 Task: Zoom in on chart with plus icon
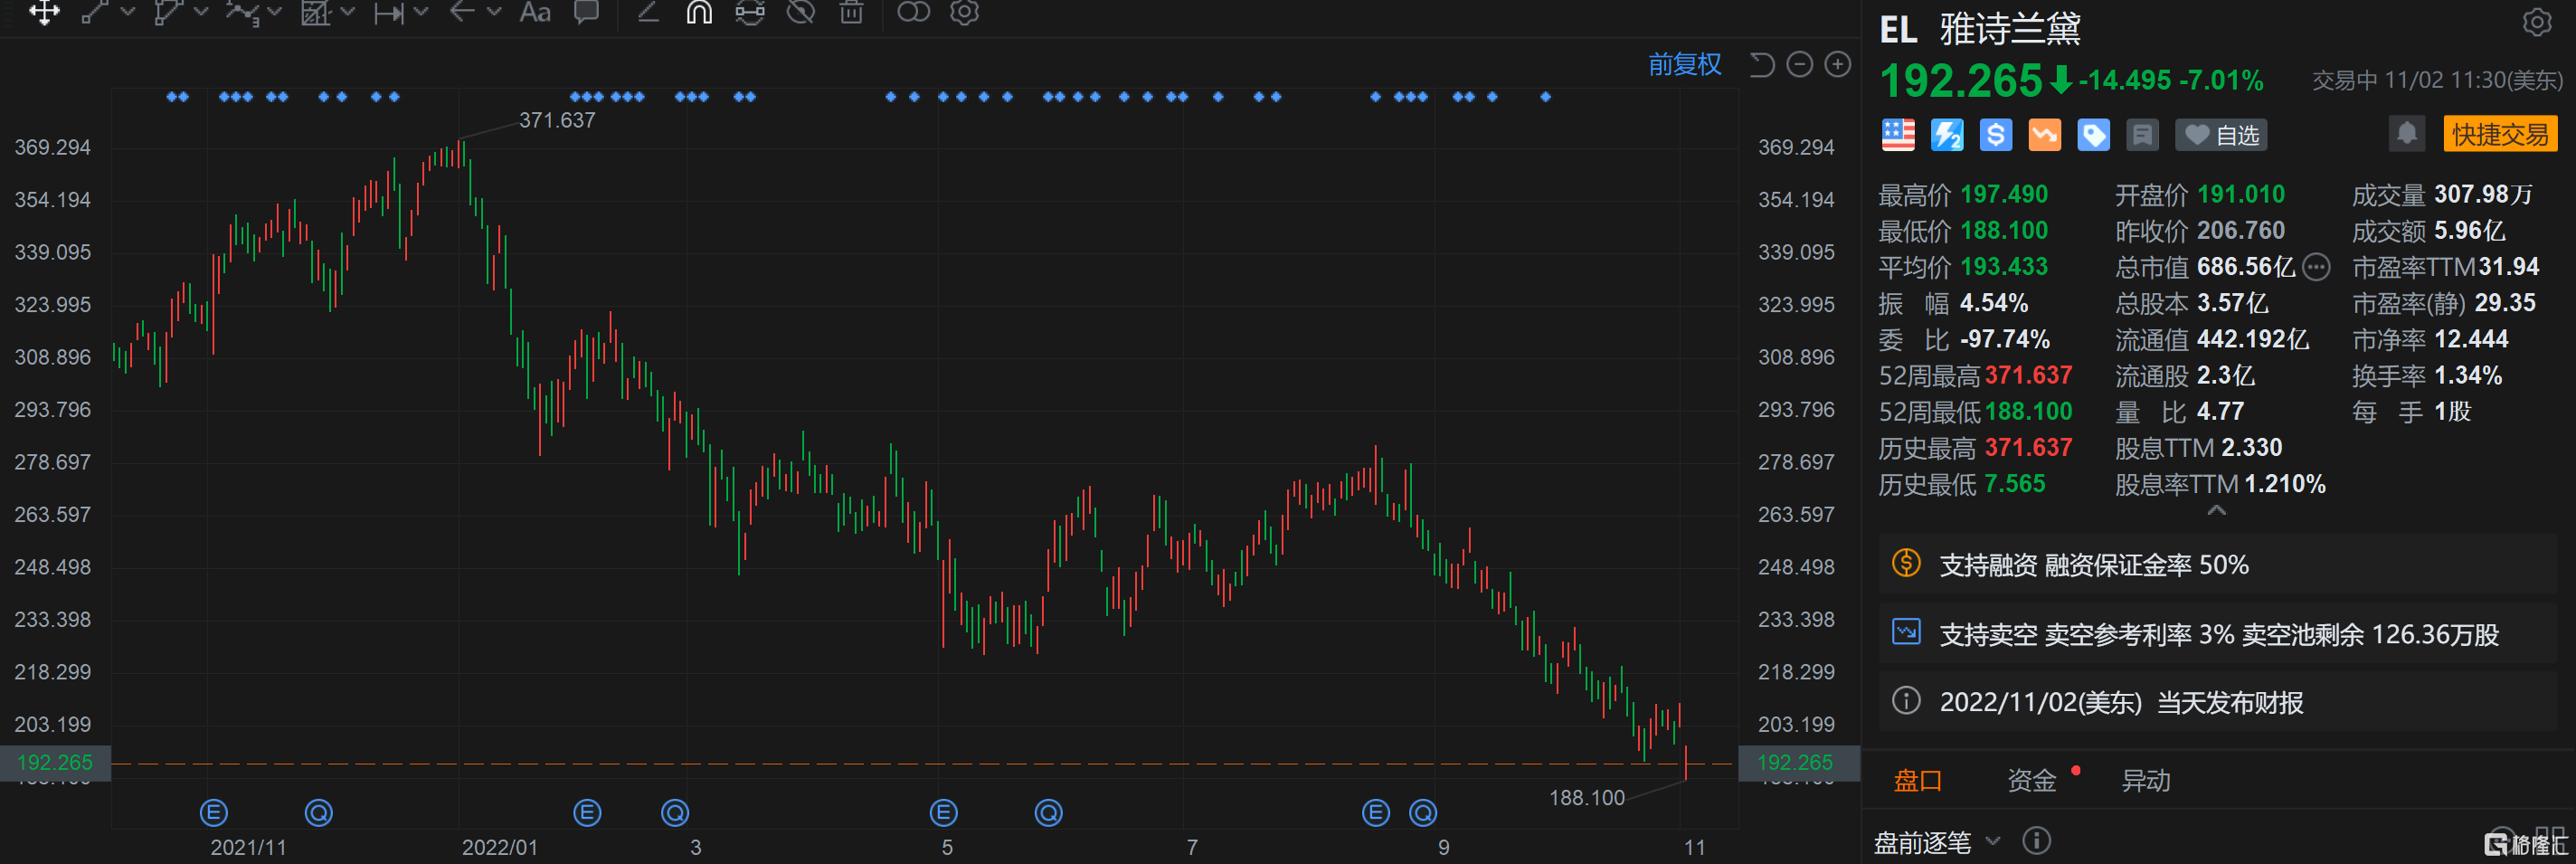(x=1838, y=65)
